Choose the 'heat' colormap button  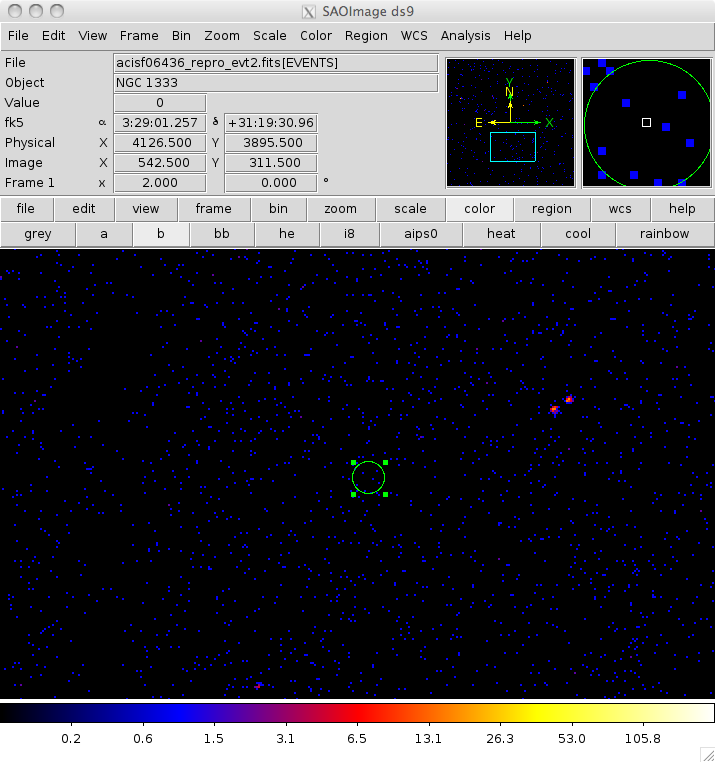501,234
